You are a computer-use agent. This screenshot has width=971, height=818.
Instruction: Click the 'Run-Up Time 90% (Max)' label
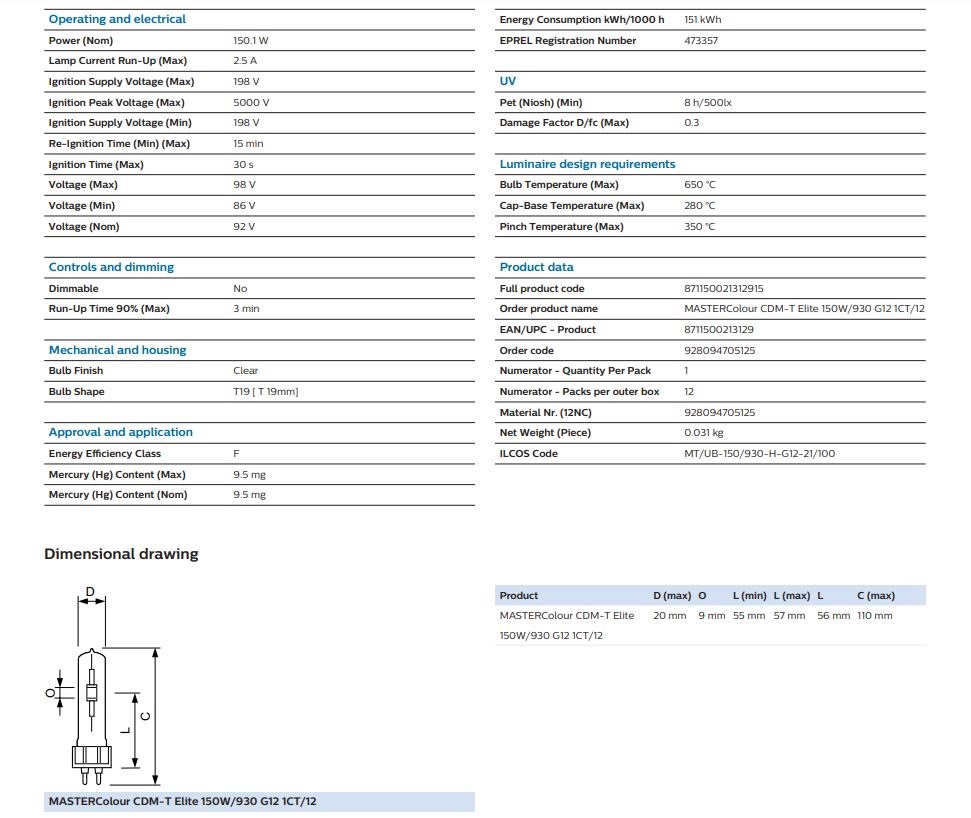point(109,308)
